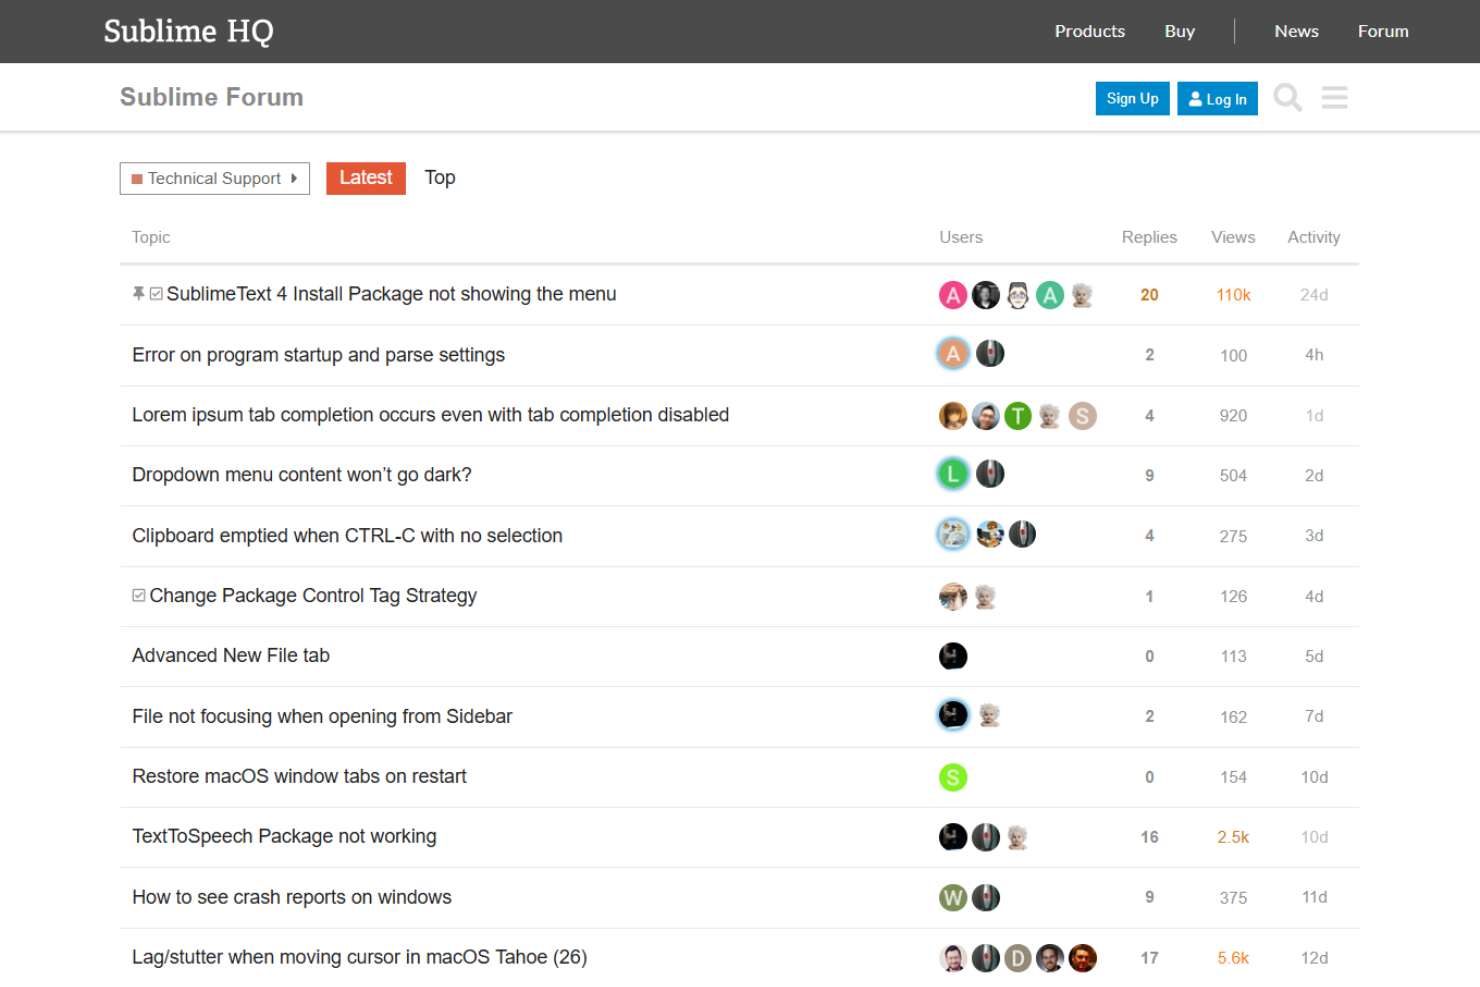Click the first avatar on Lorem ipsum topic

[953, 416]
